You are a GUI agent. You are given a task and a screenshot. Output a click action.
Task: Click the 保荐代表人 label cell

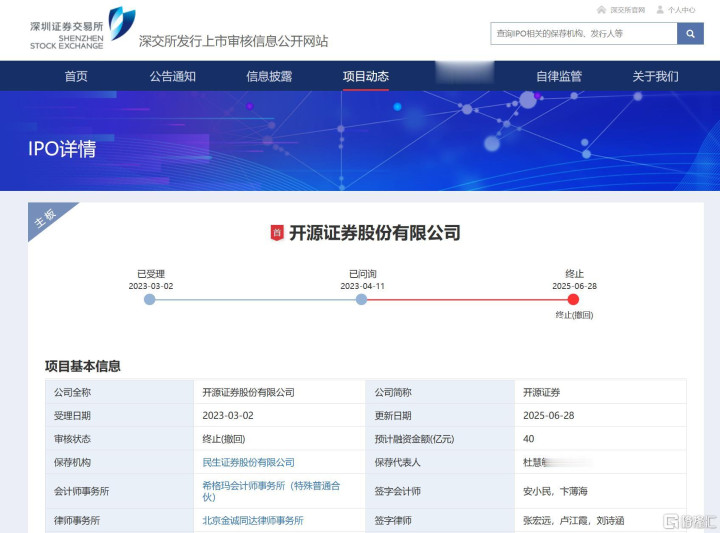click(440, 462)
